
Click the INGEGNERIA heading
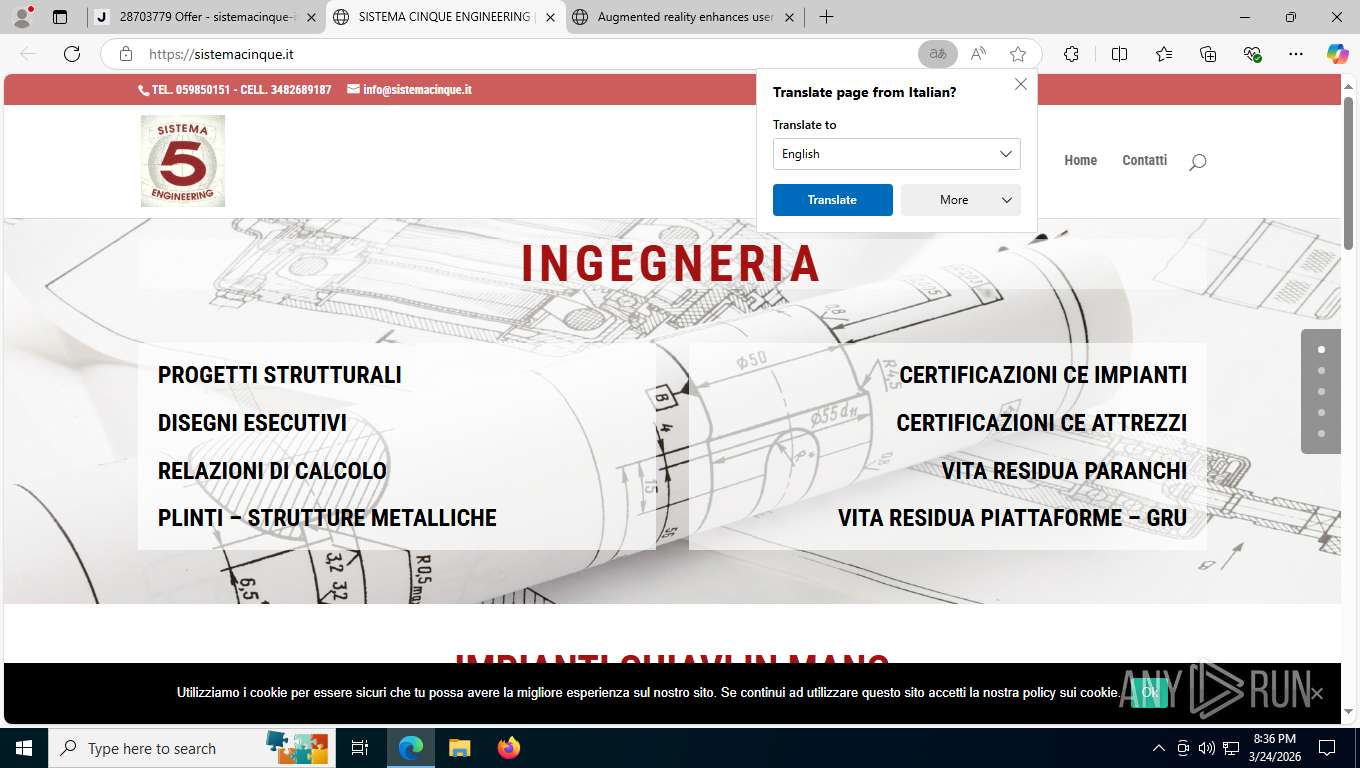point(671,264)
